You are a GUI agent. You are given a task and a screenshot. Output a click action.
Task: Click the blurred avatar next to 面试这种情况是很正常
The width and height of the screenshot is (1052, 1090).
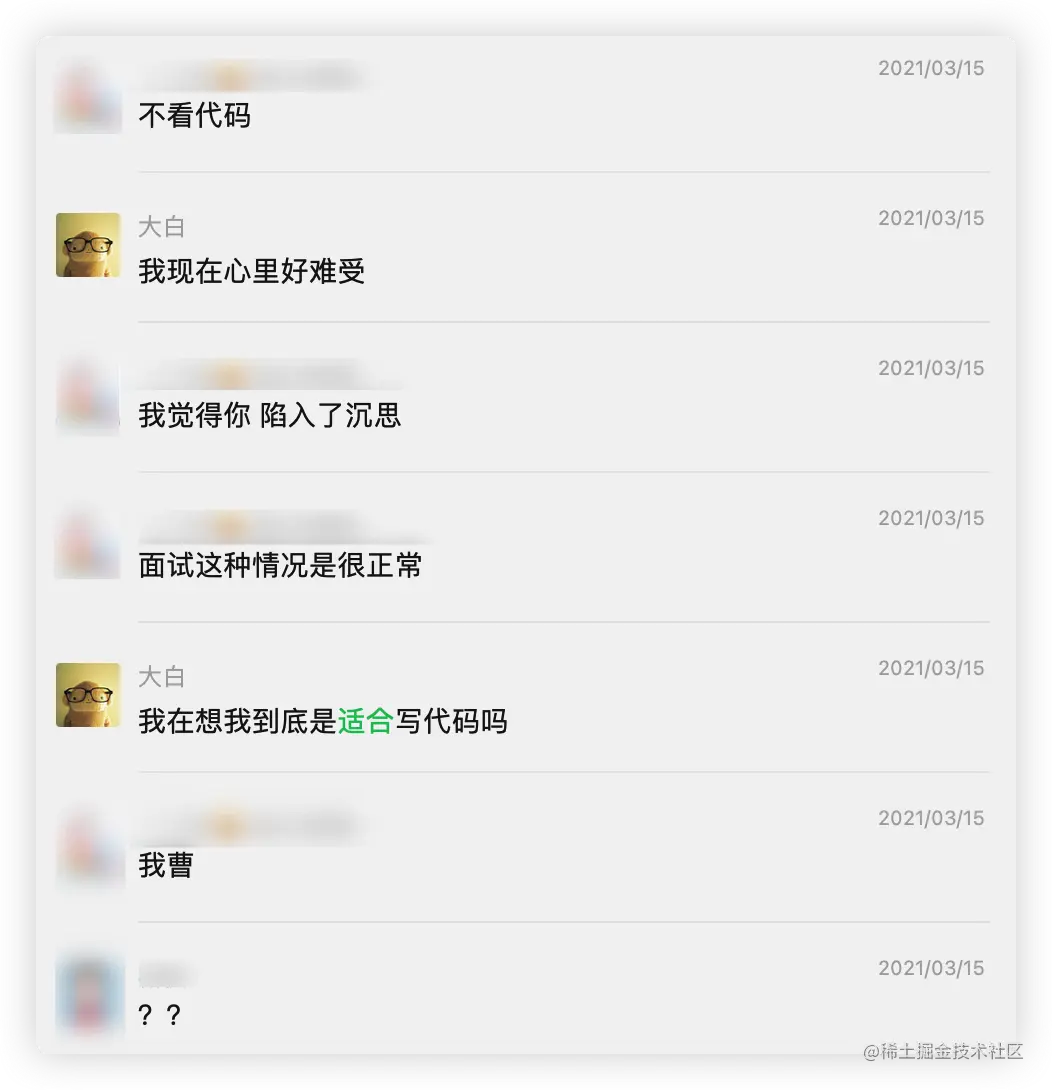[x=88, y=546]
